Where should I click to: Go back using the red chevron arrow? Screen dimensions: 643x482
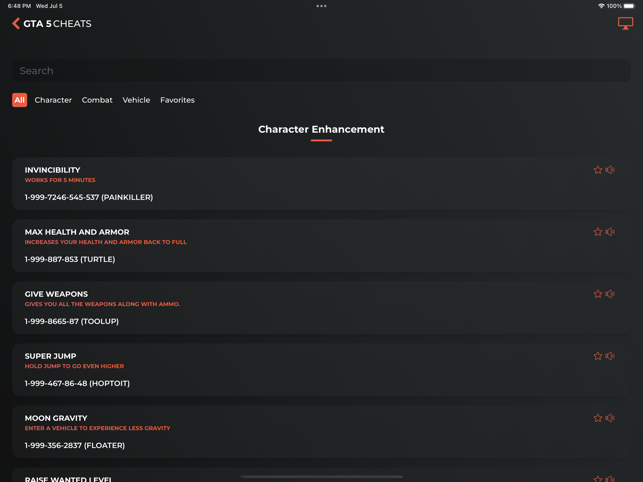[16, 23]
